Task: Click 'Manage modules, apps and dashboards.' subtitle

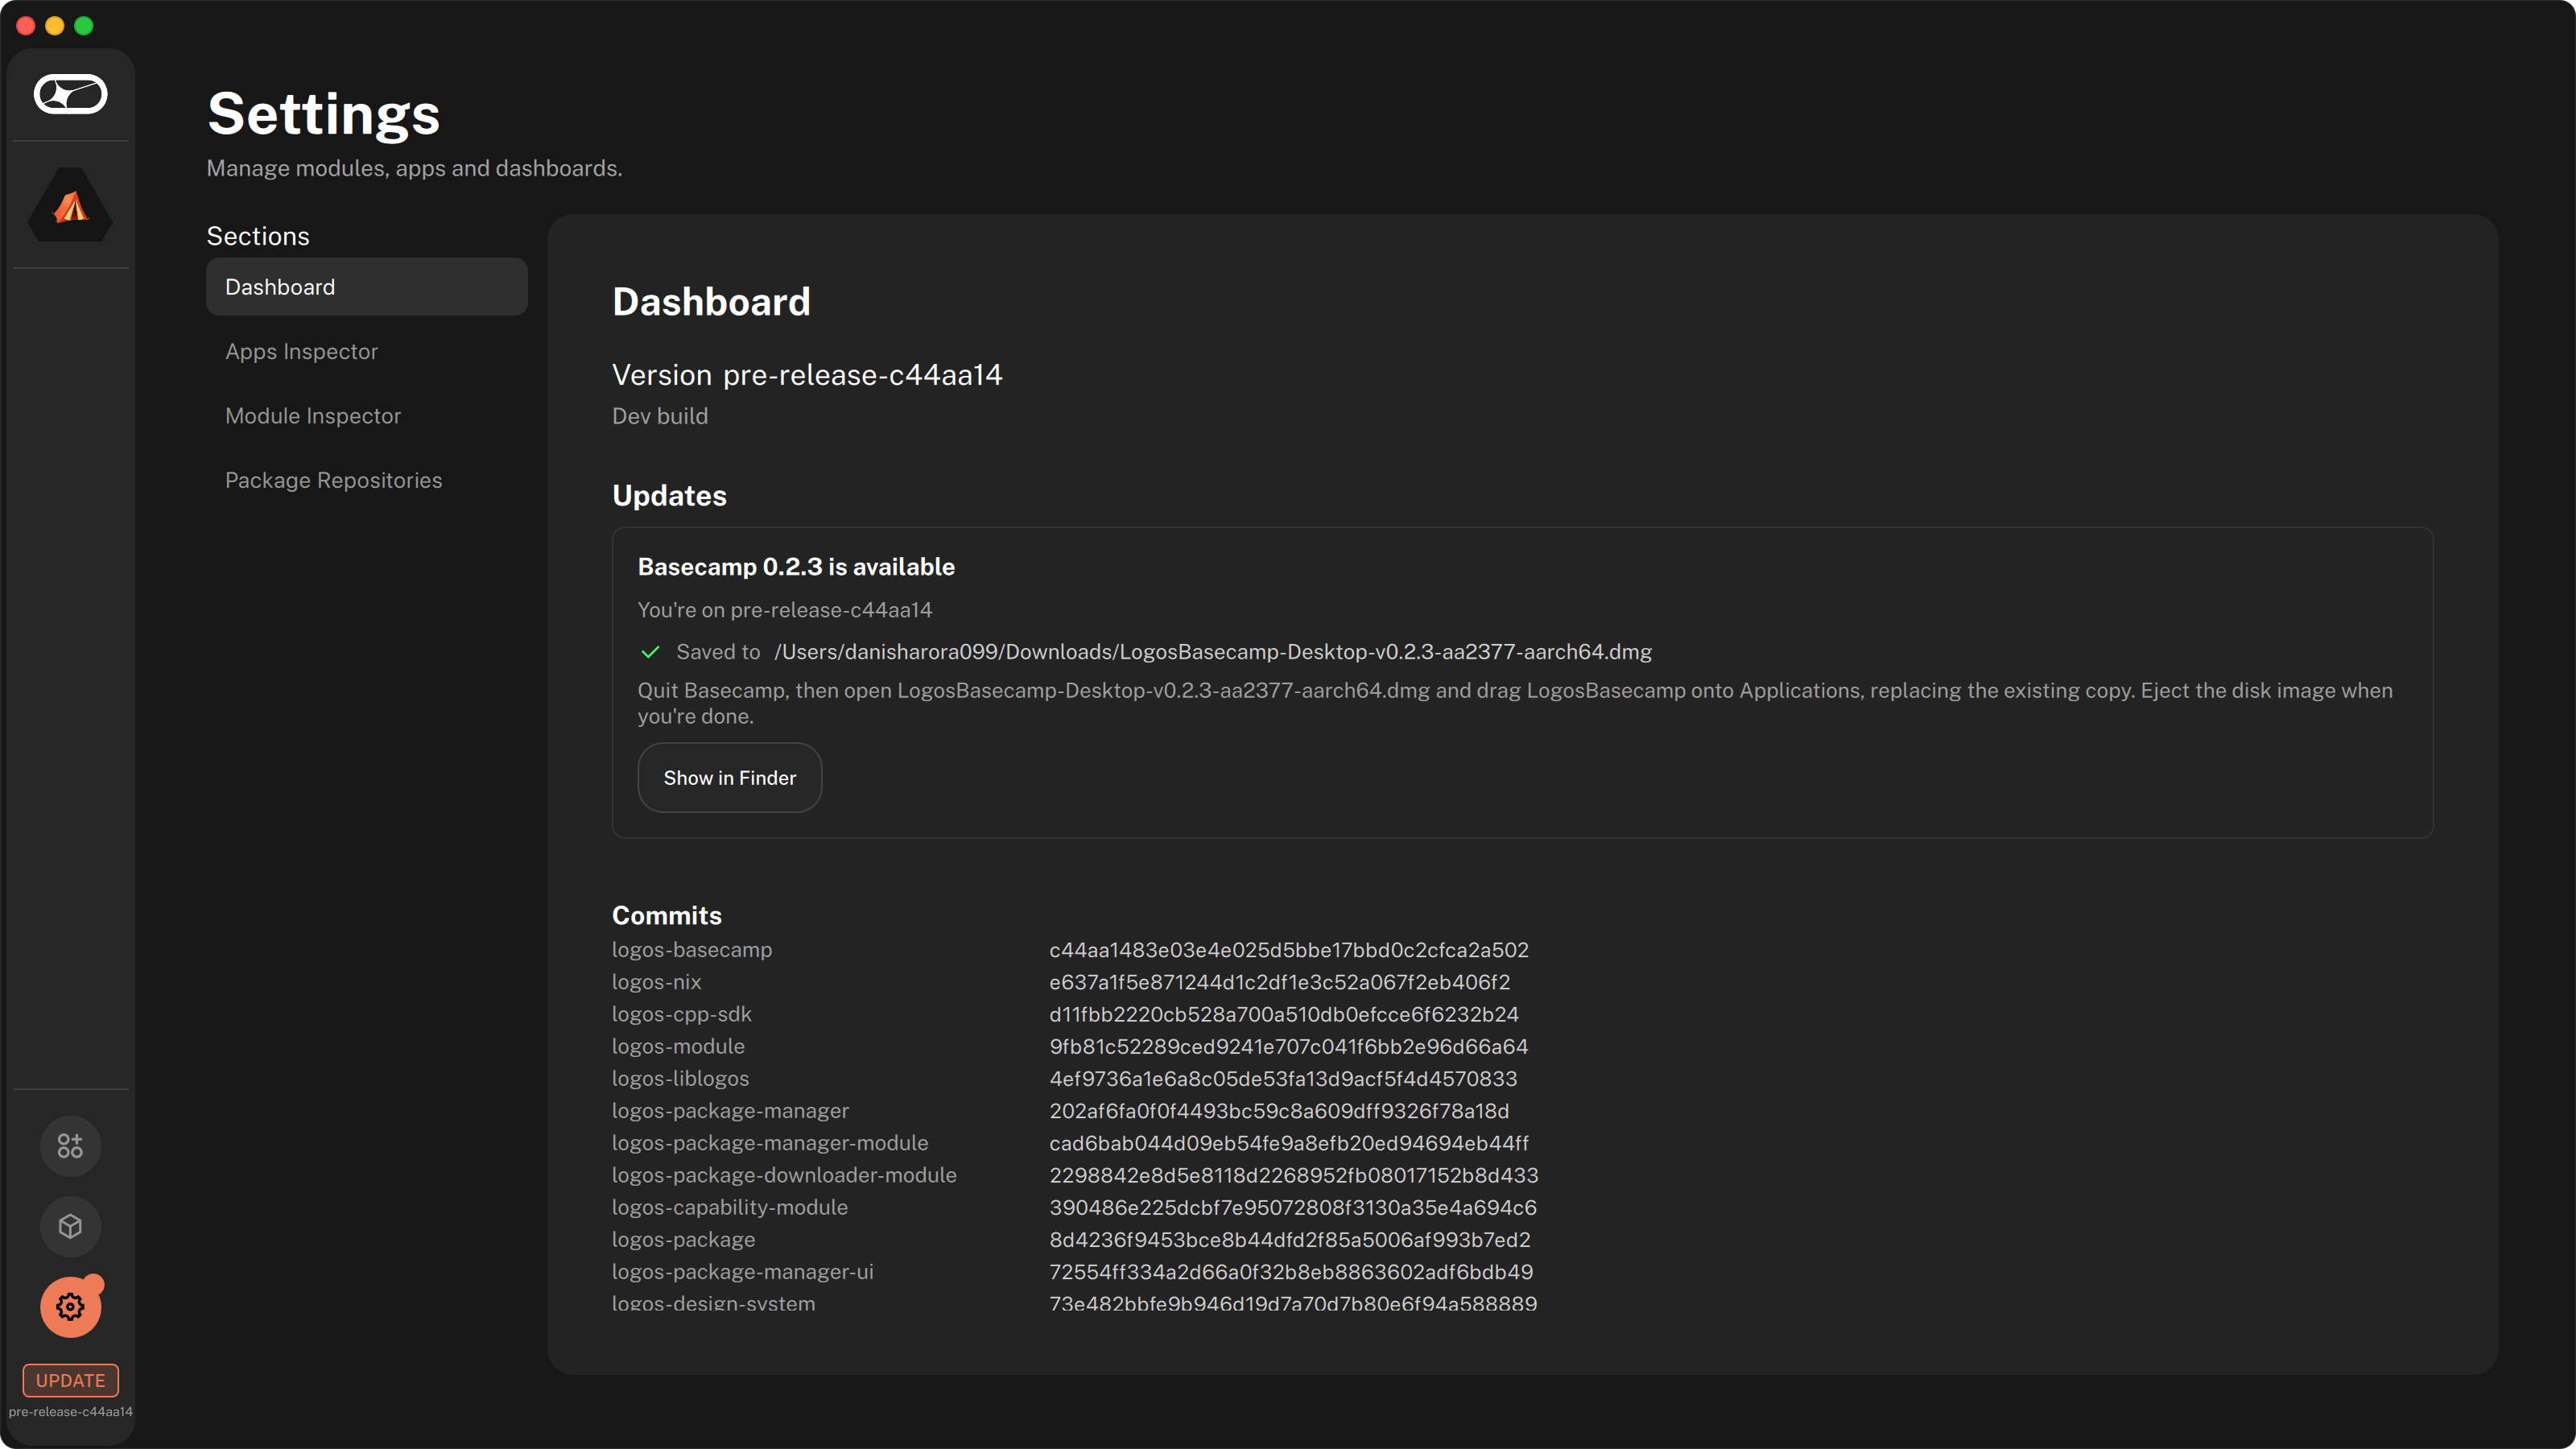Action: [414, 168]
